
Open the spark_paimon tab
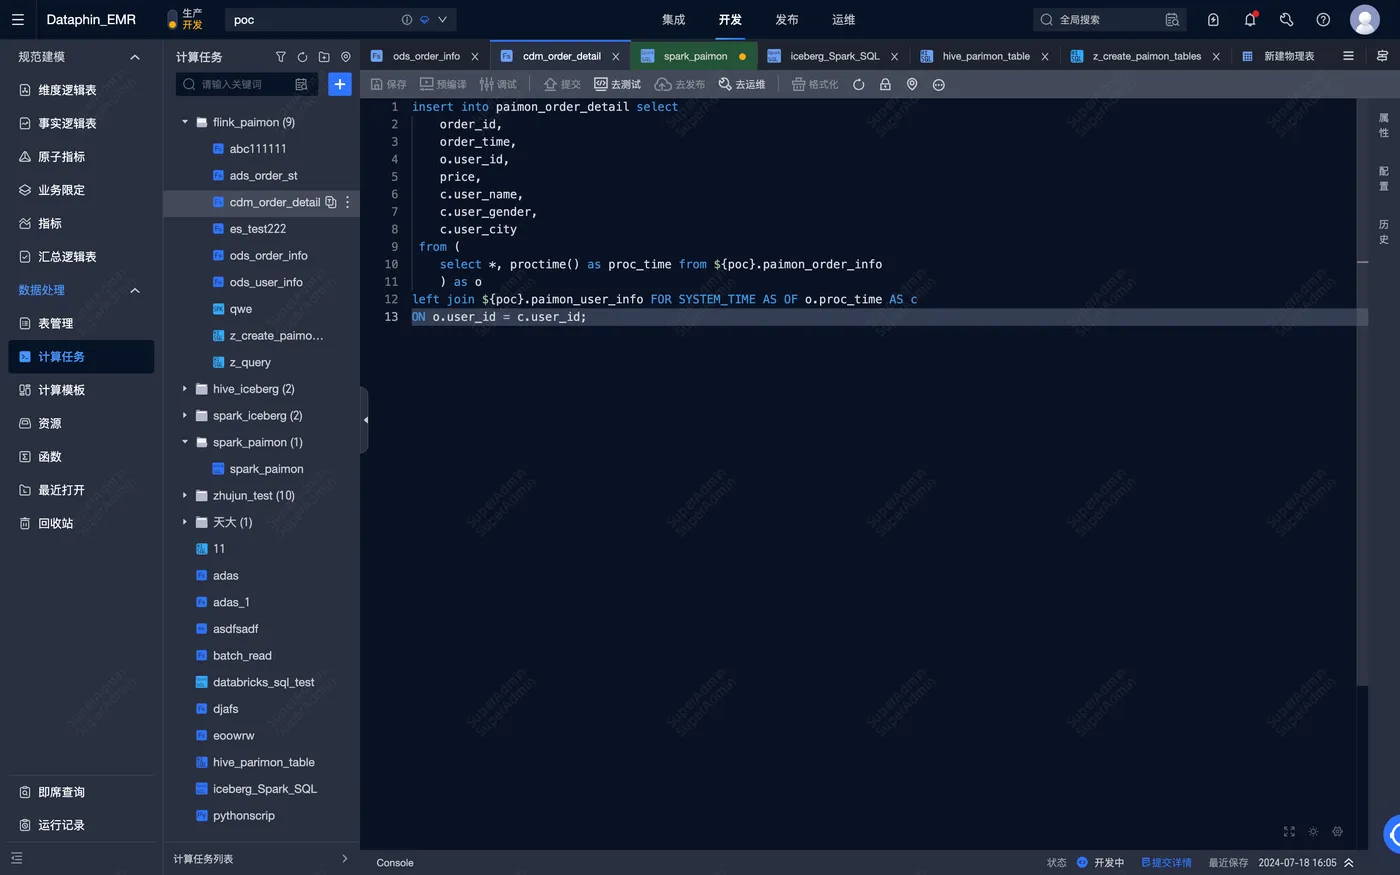click(695, 56)
